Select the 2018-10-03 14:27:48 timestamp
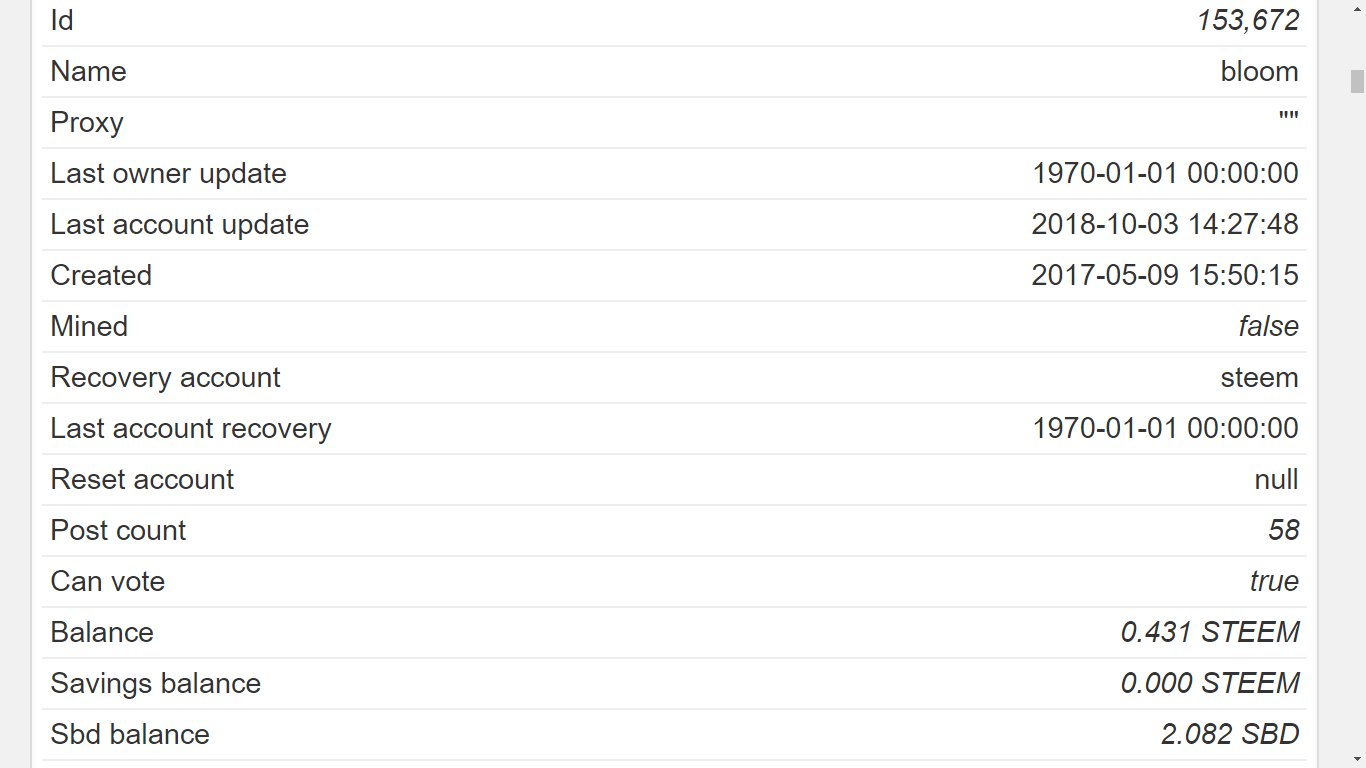 1165,224
